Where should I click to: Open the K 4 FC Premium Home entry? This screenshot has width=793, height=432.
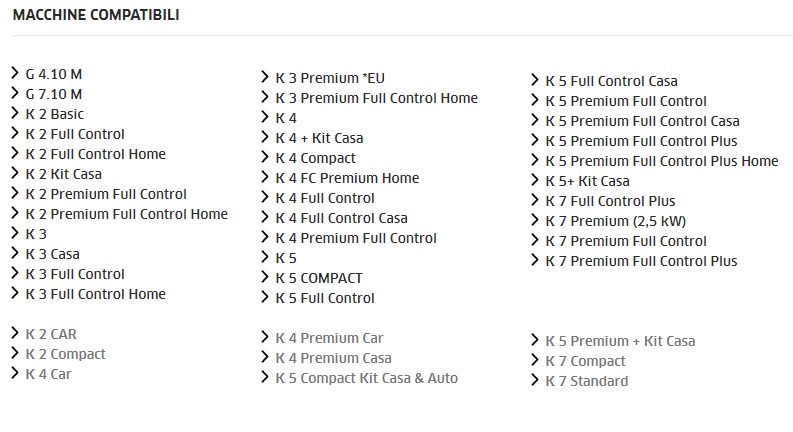point(347,178)
